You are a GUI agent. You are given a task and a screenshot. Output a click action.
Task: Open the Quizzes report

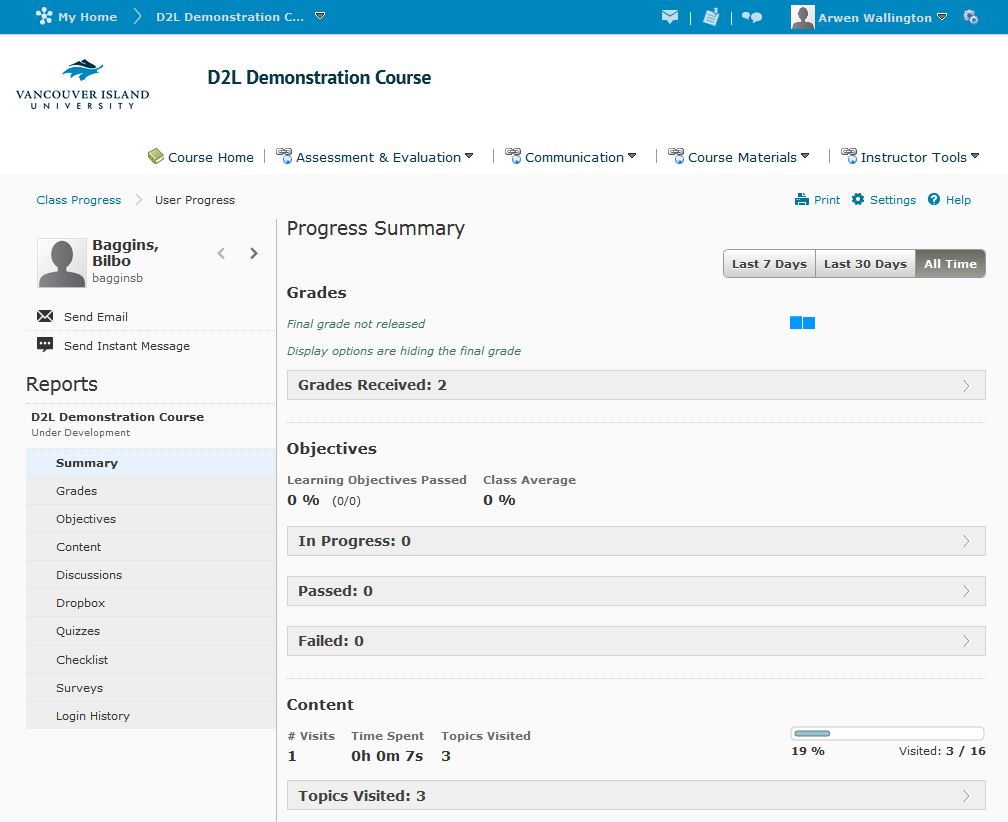click(151, 631)
